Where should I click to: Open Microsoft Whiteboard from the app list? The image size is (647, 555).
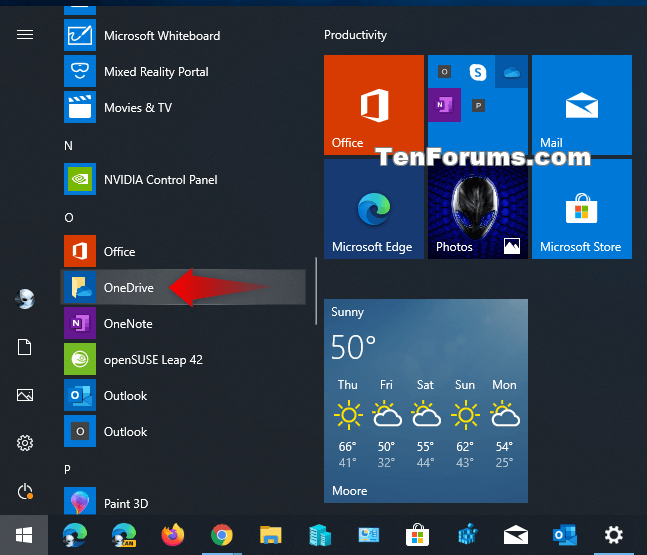point(184,36)
